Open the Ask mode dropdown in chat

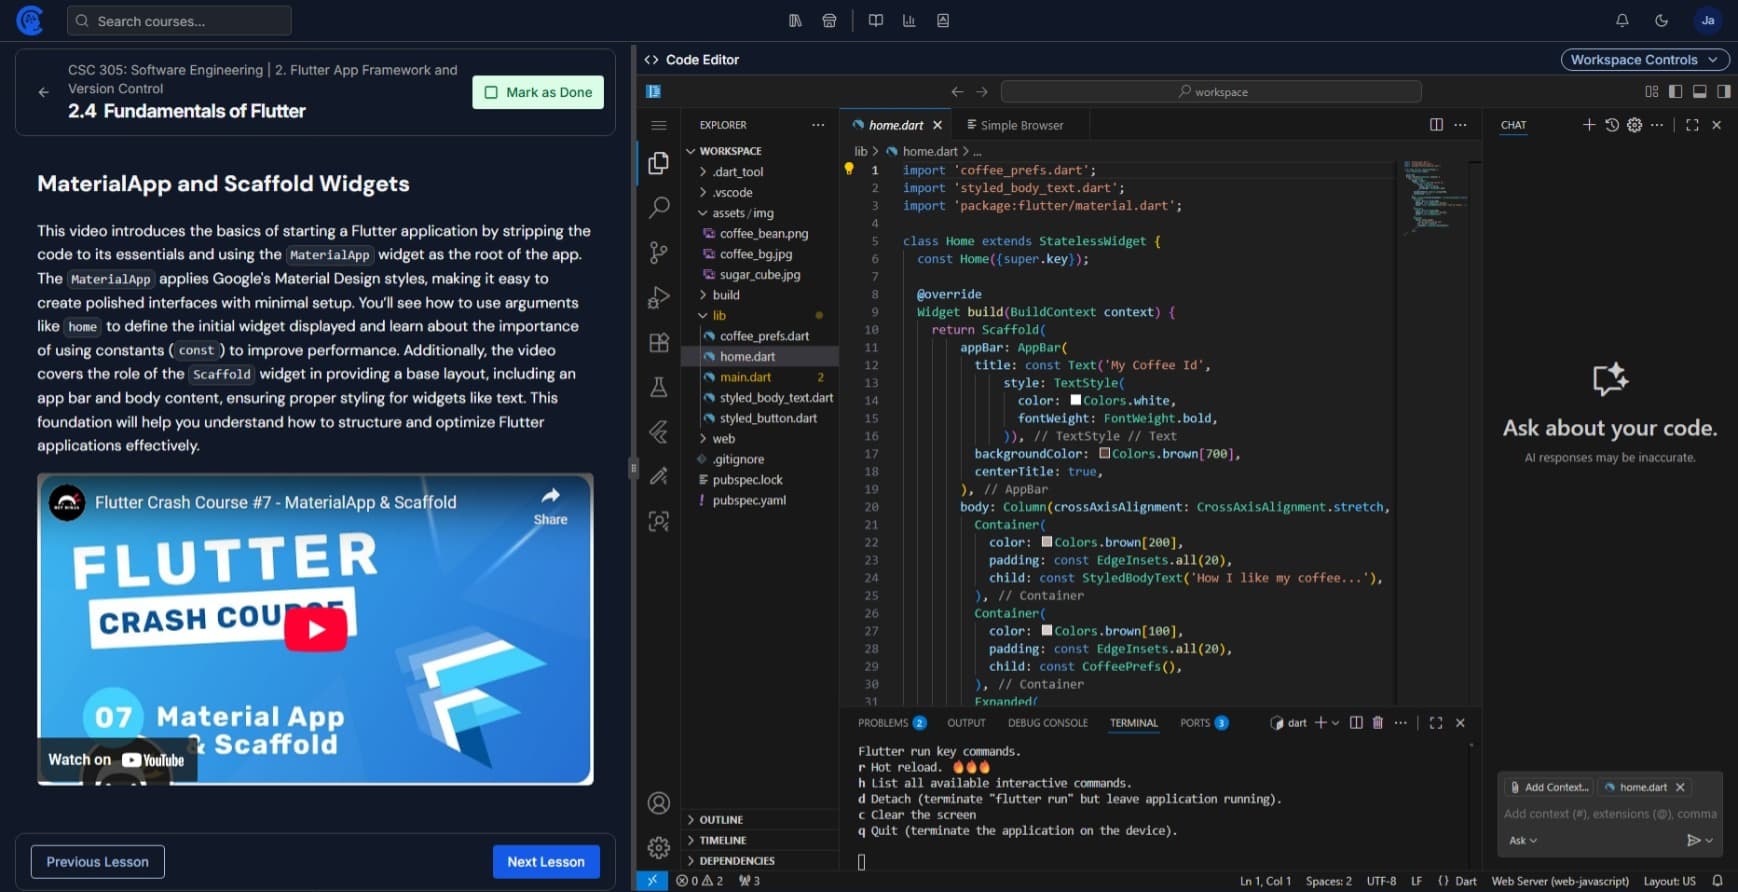[1523, 840]
